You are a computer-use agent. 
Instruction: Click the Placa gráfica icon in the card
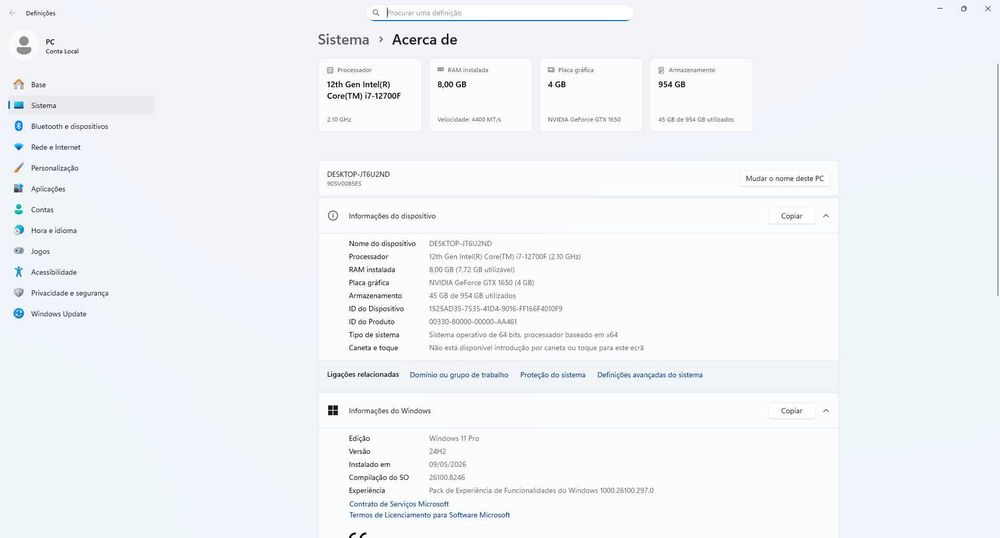551,70
